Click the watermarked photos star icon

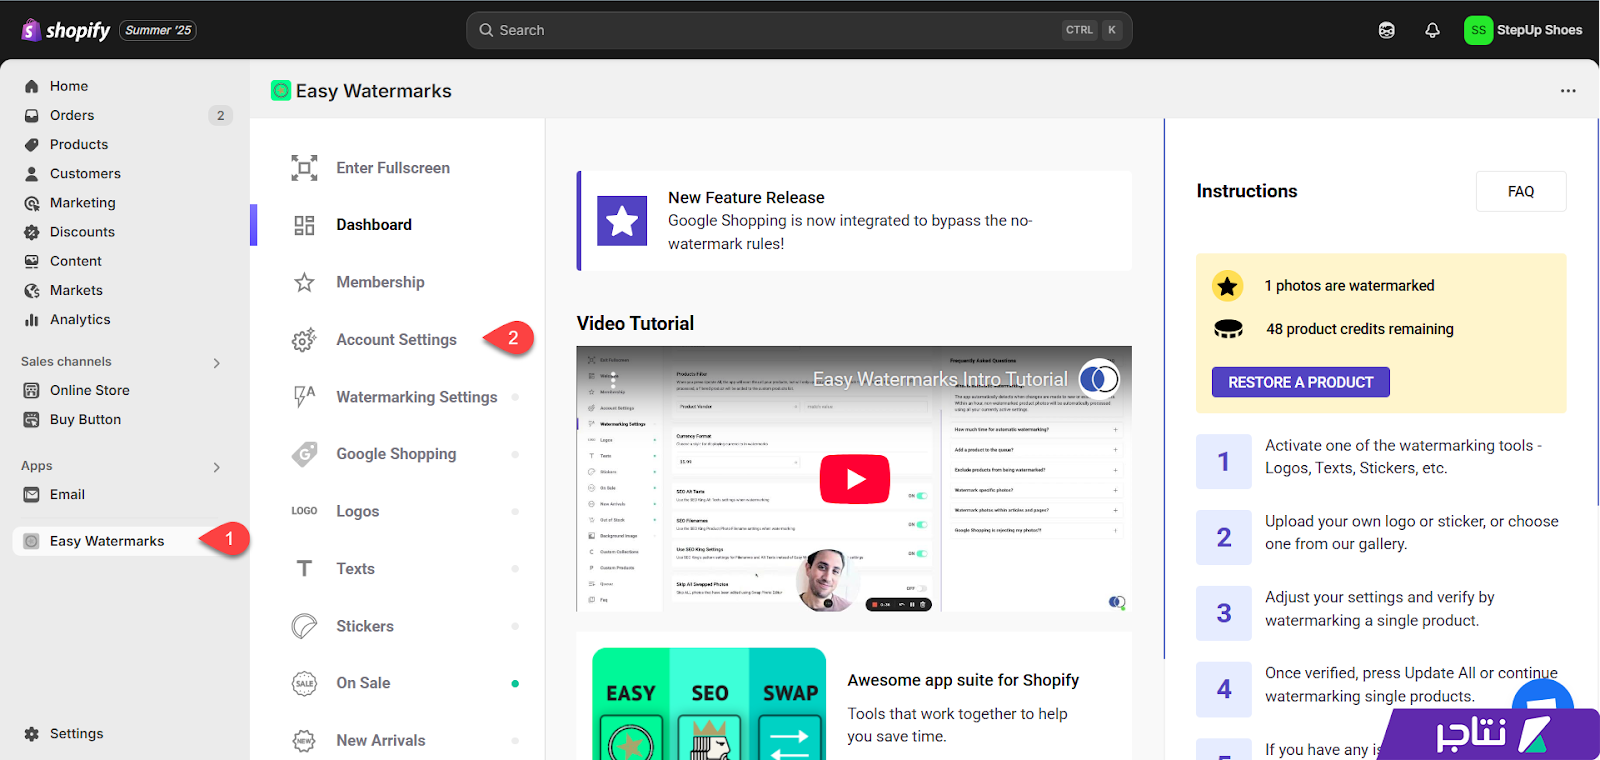[1227, 286]
